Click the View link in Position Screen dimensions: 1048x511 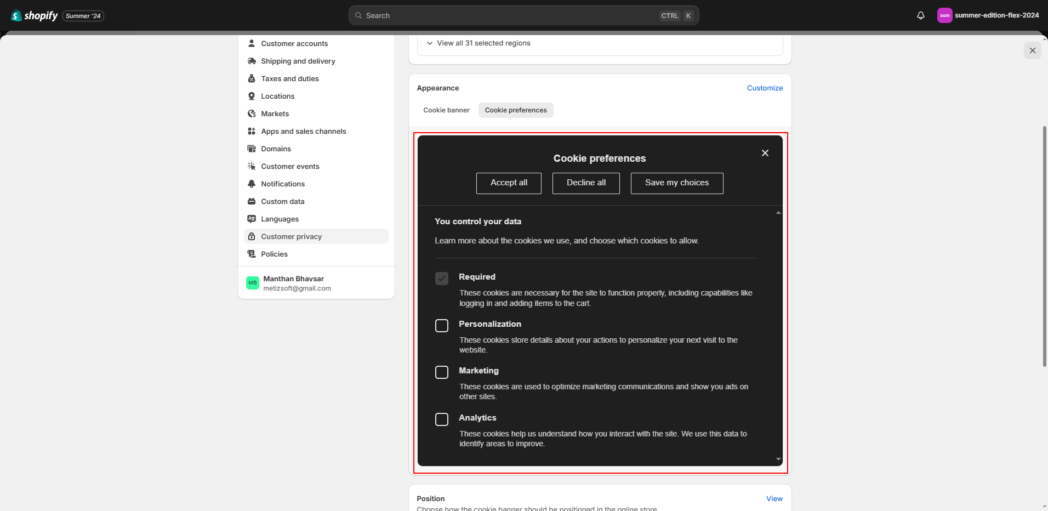pyautogui.click(x=775, y=499)
